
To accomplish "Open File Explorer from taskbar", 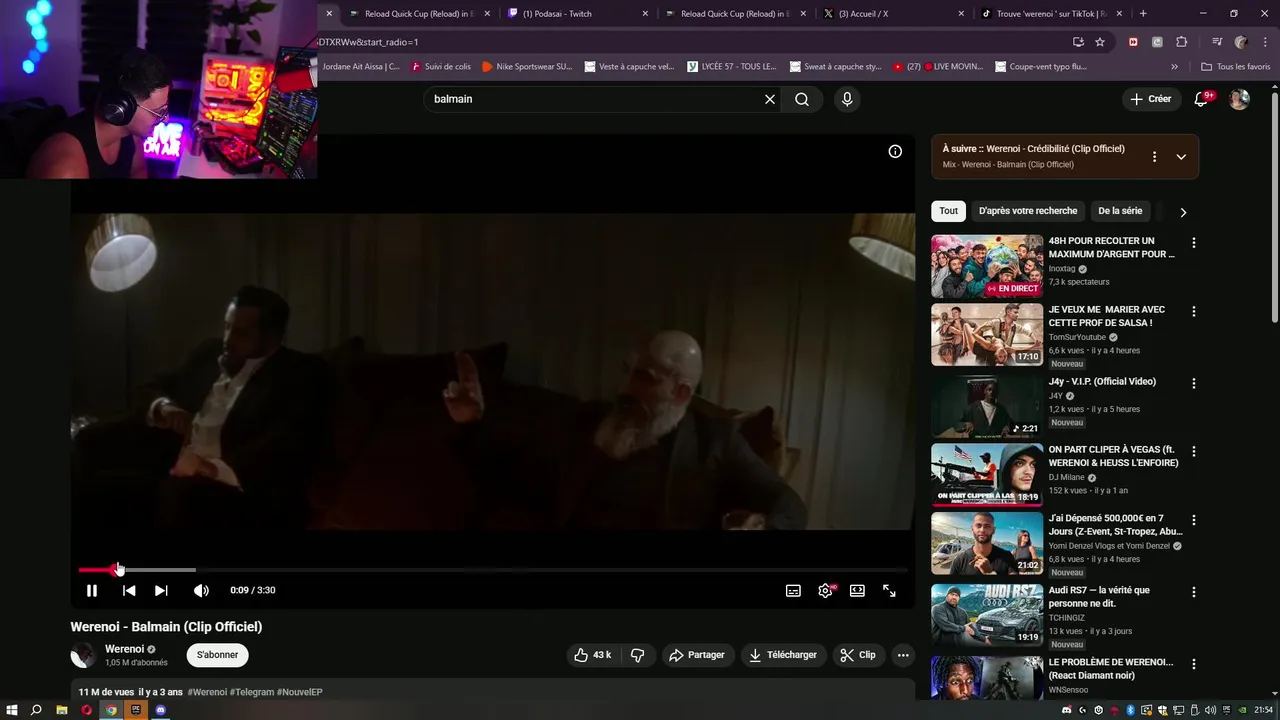I will (x=61, y=710).
